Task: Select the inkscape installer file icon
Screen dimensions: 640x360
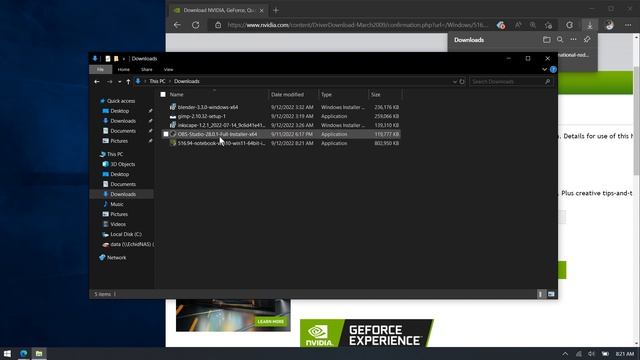Action: coord(173,125)
